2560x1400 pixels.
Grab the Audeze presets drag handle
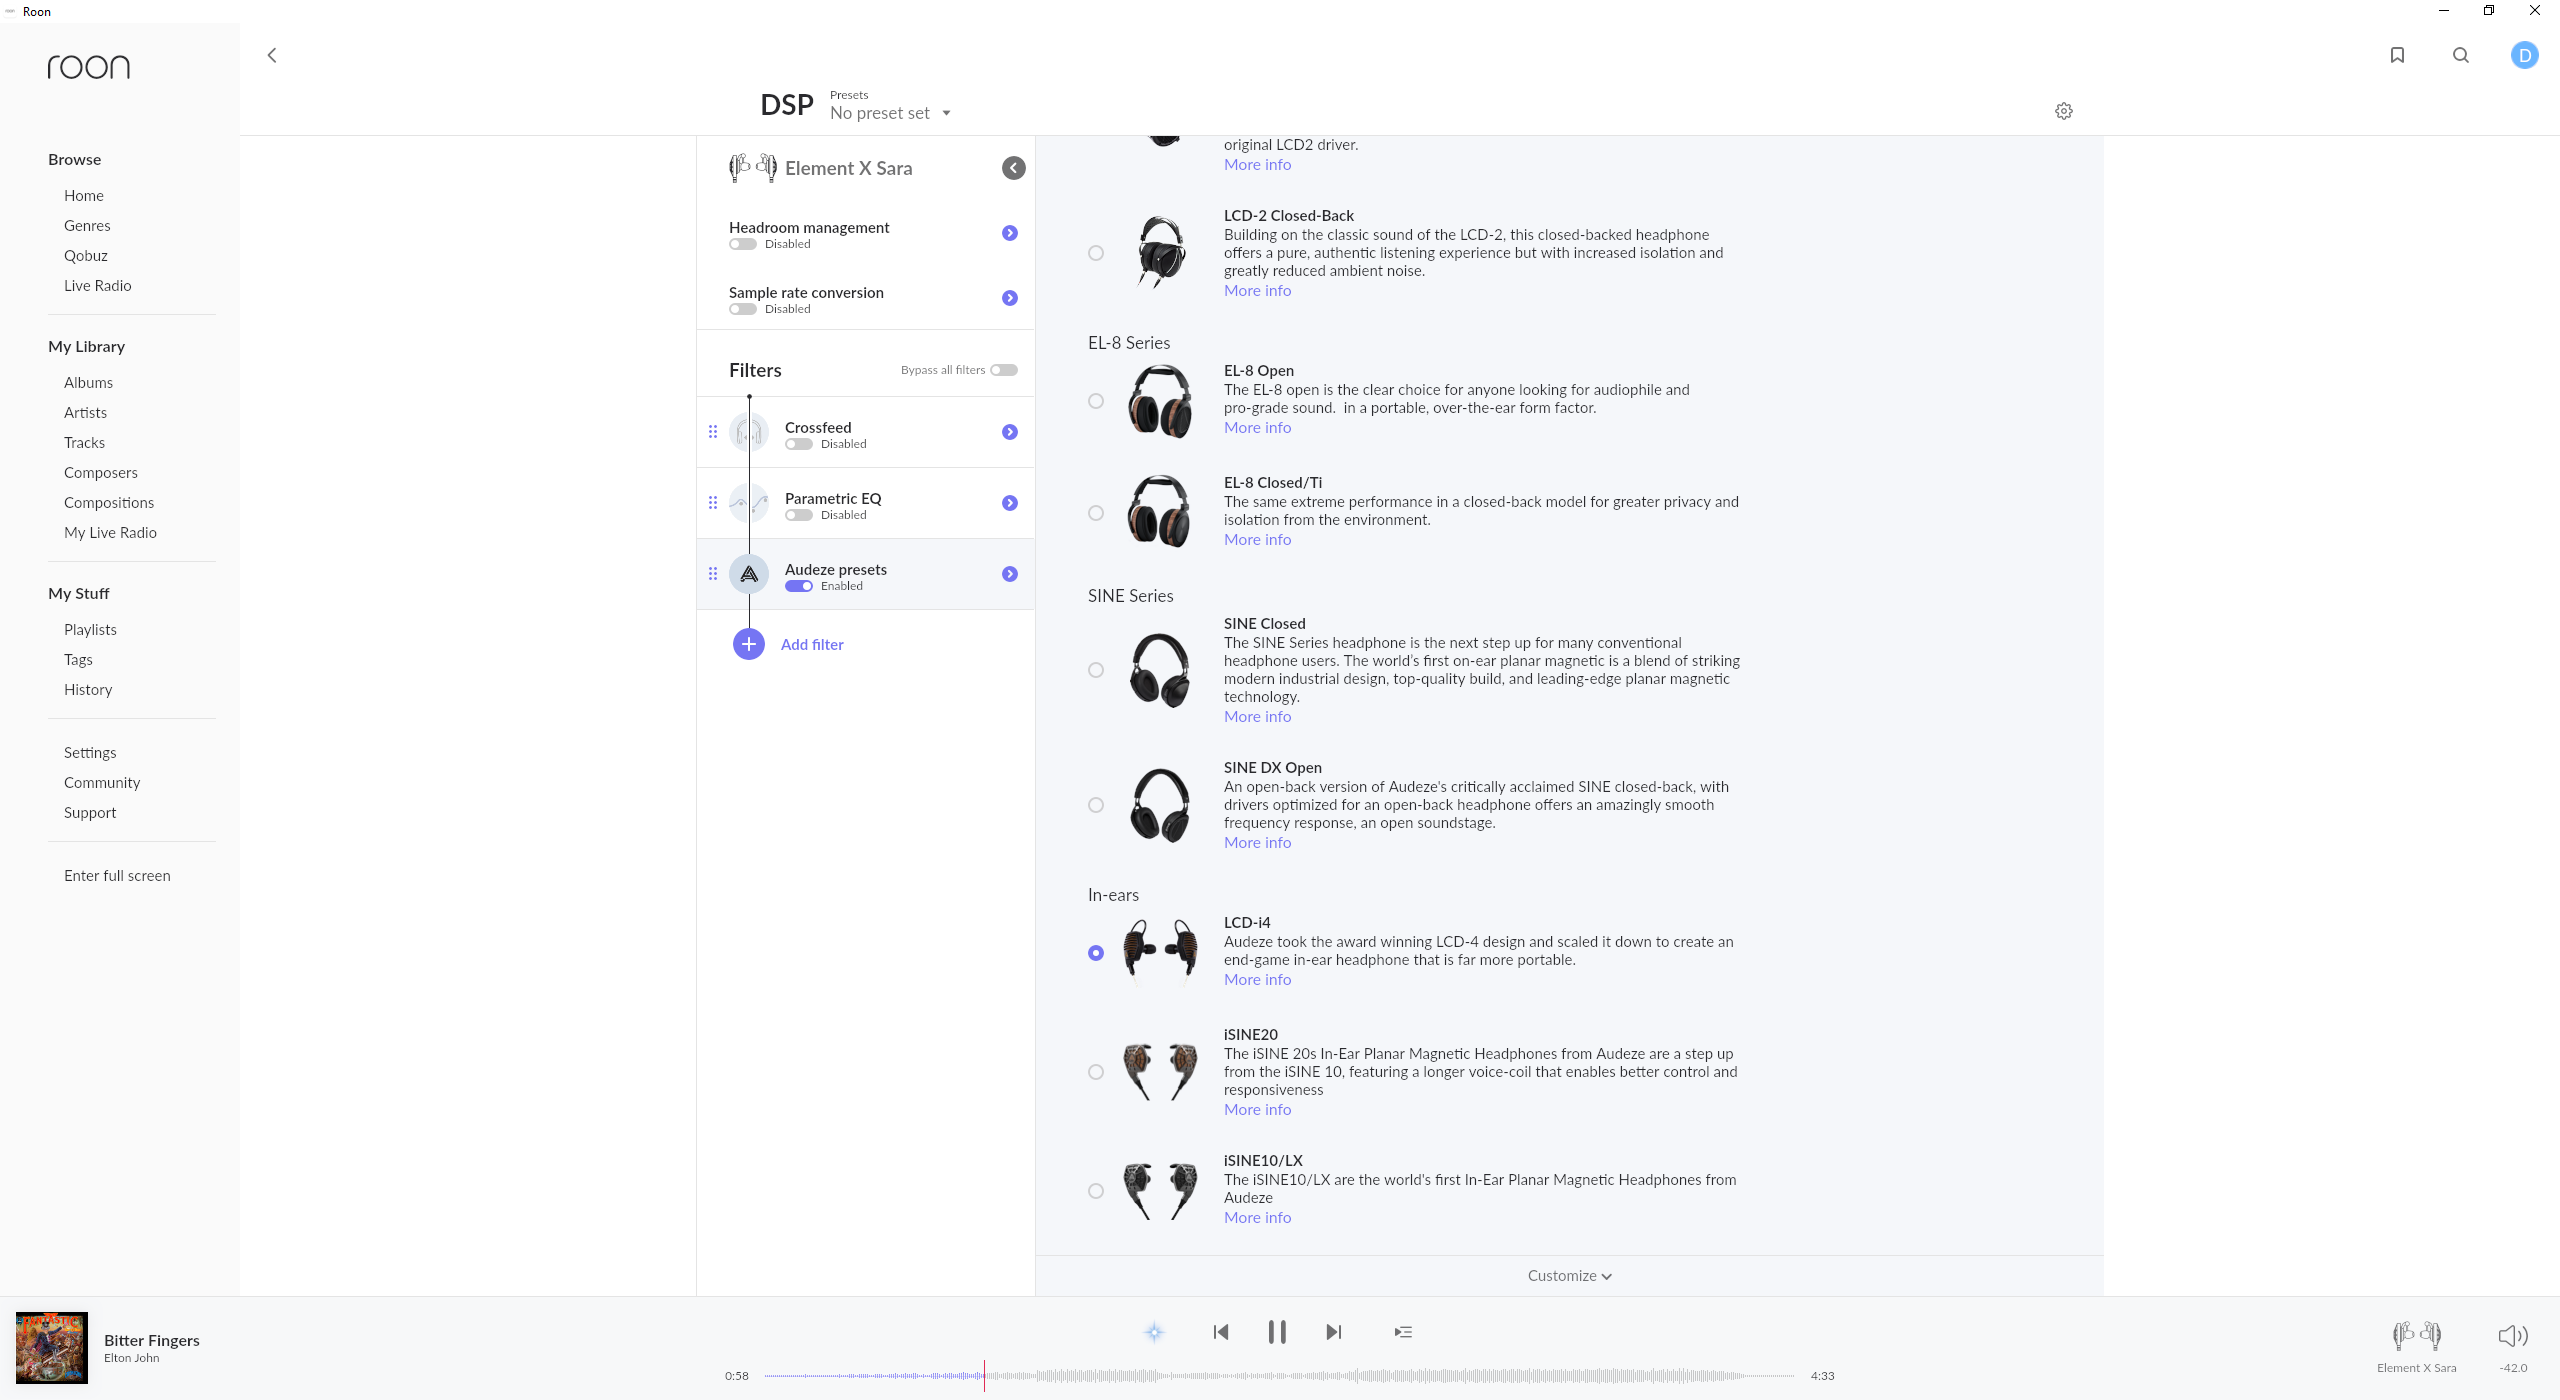click(x=713, y=574)
